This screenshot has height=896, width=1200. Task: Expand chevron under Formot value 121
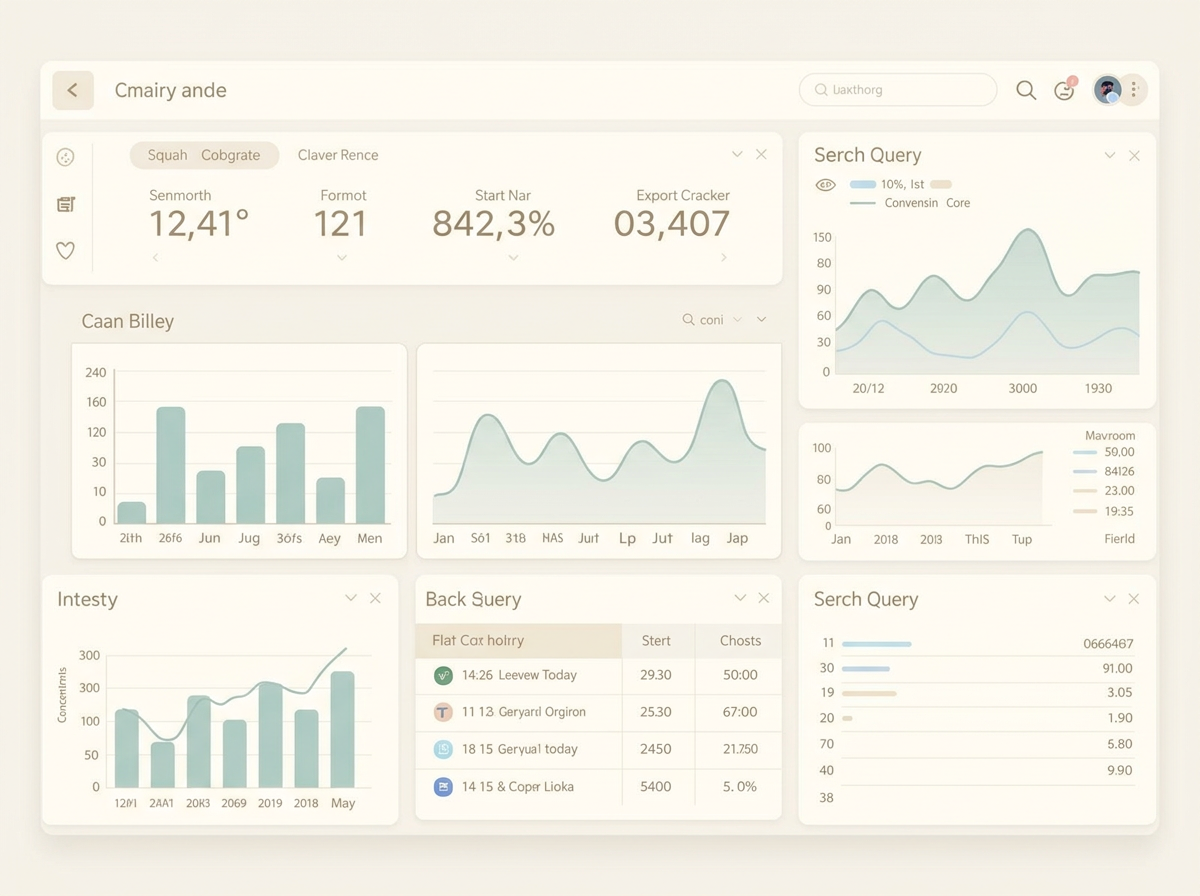coord(342,258)
